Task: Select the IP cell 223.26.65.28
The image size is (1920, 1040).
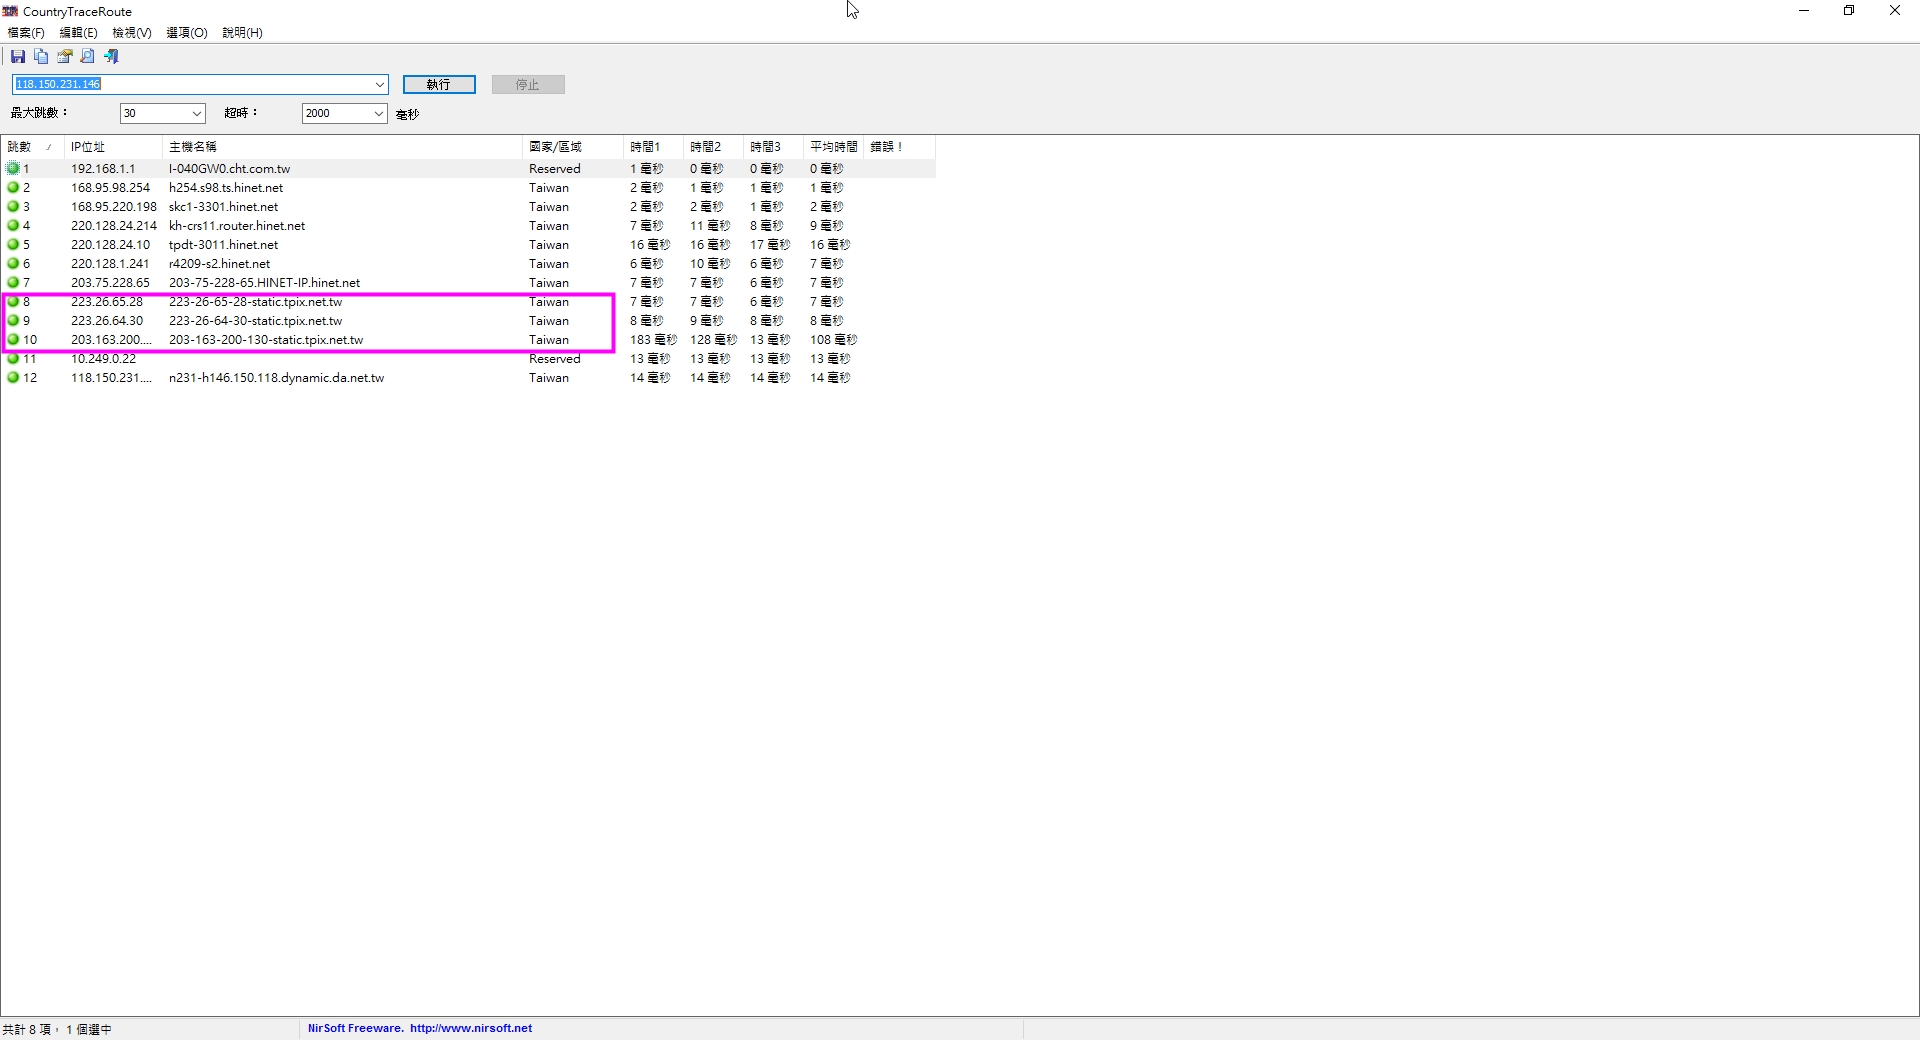Action: pyautogui.click(x=107, y=302)
